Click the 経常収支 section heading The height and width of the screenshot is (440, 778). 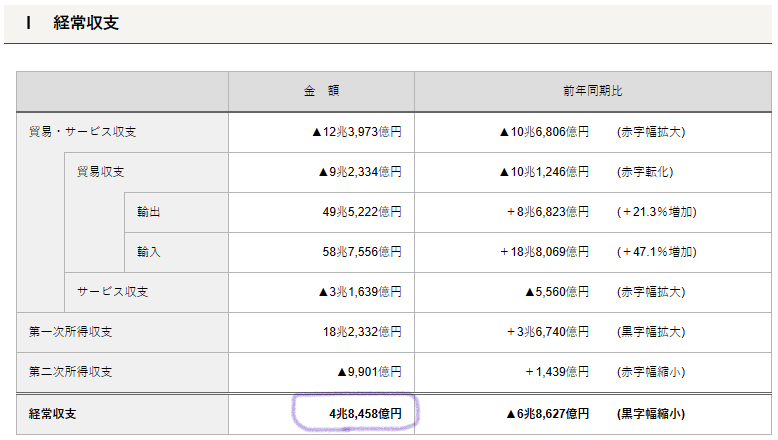pos(86,22)
